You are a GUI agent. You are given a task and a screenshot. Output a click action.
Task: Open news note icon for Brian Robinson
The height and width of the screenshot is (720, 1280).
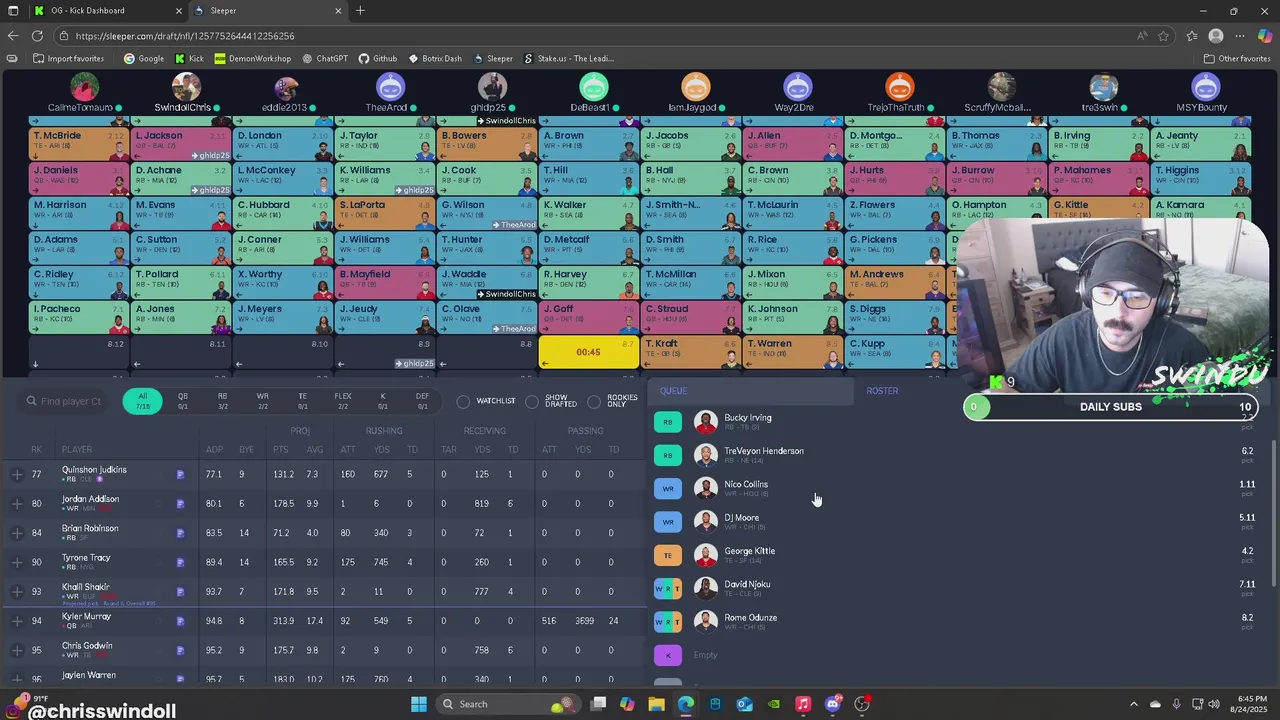click(x=181, y=533)
